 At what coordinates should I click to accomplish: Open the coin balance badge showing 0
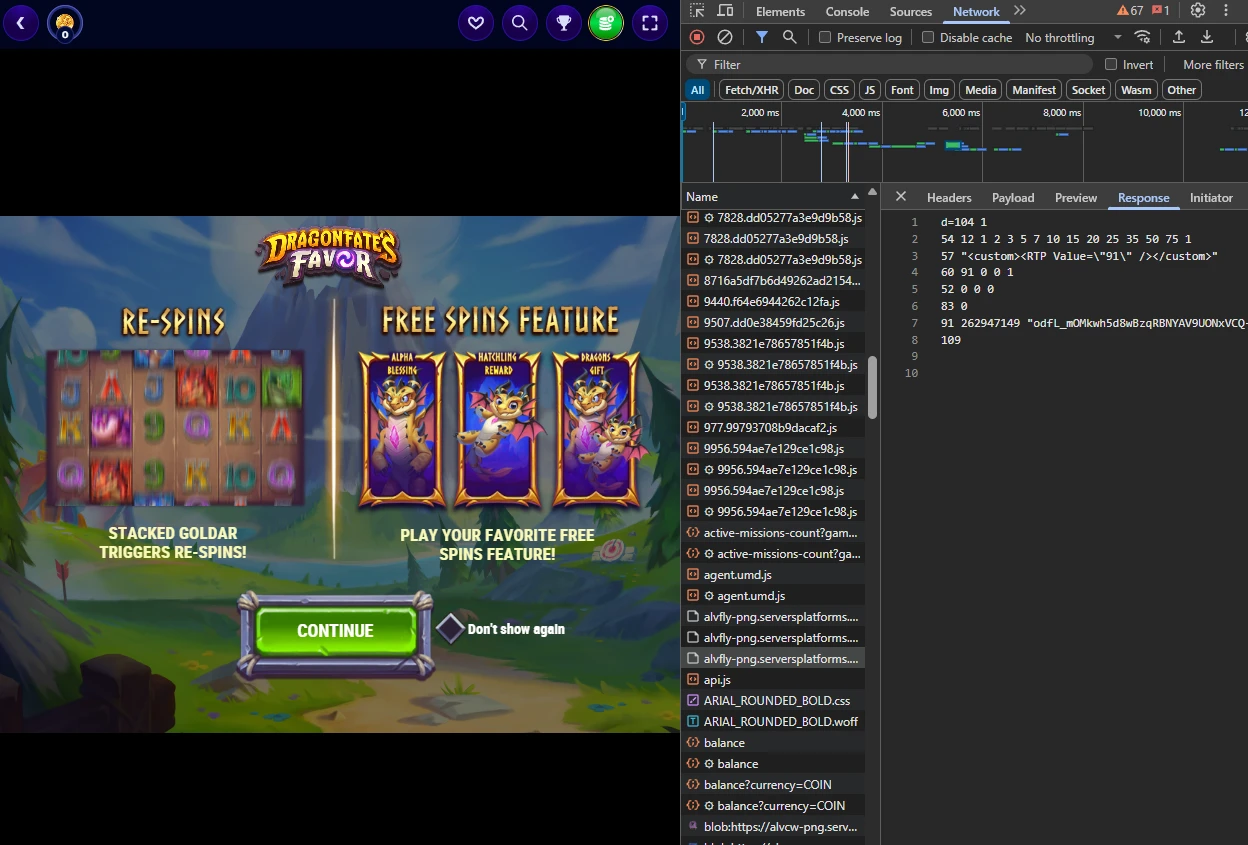click(x=65, y=23)
